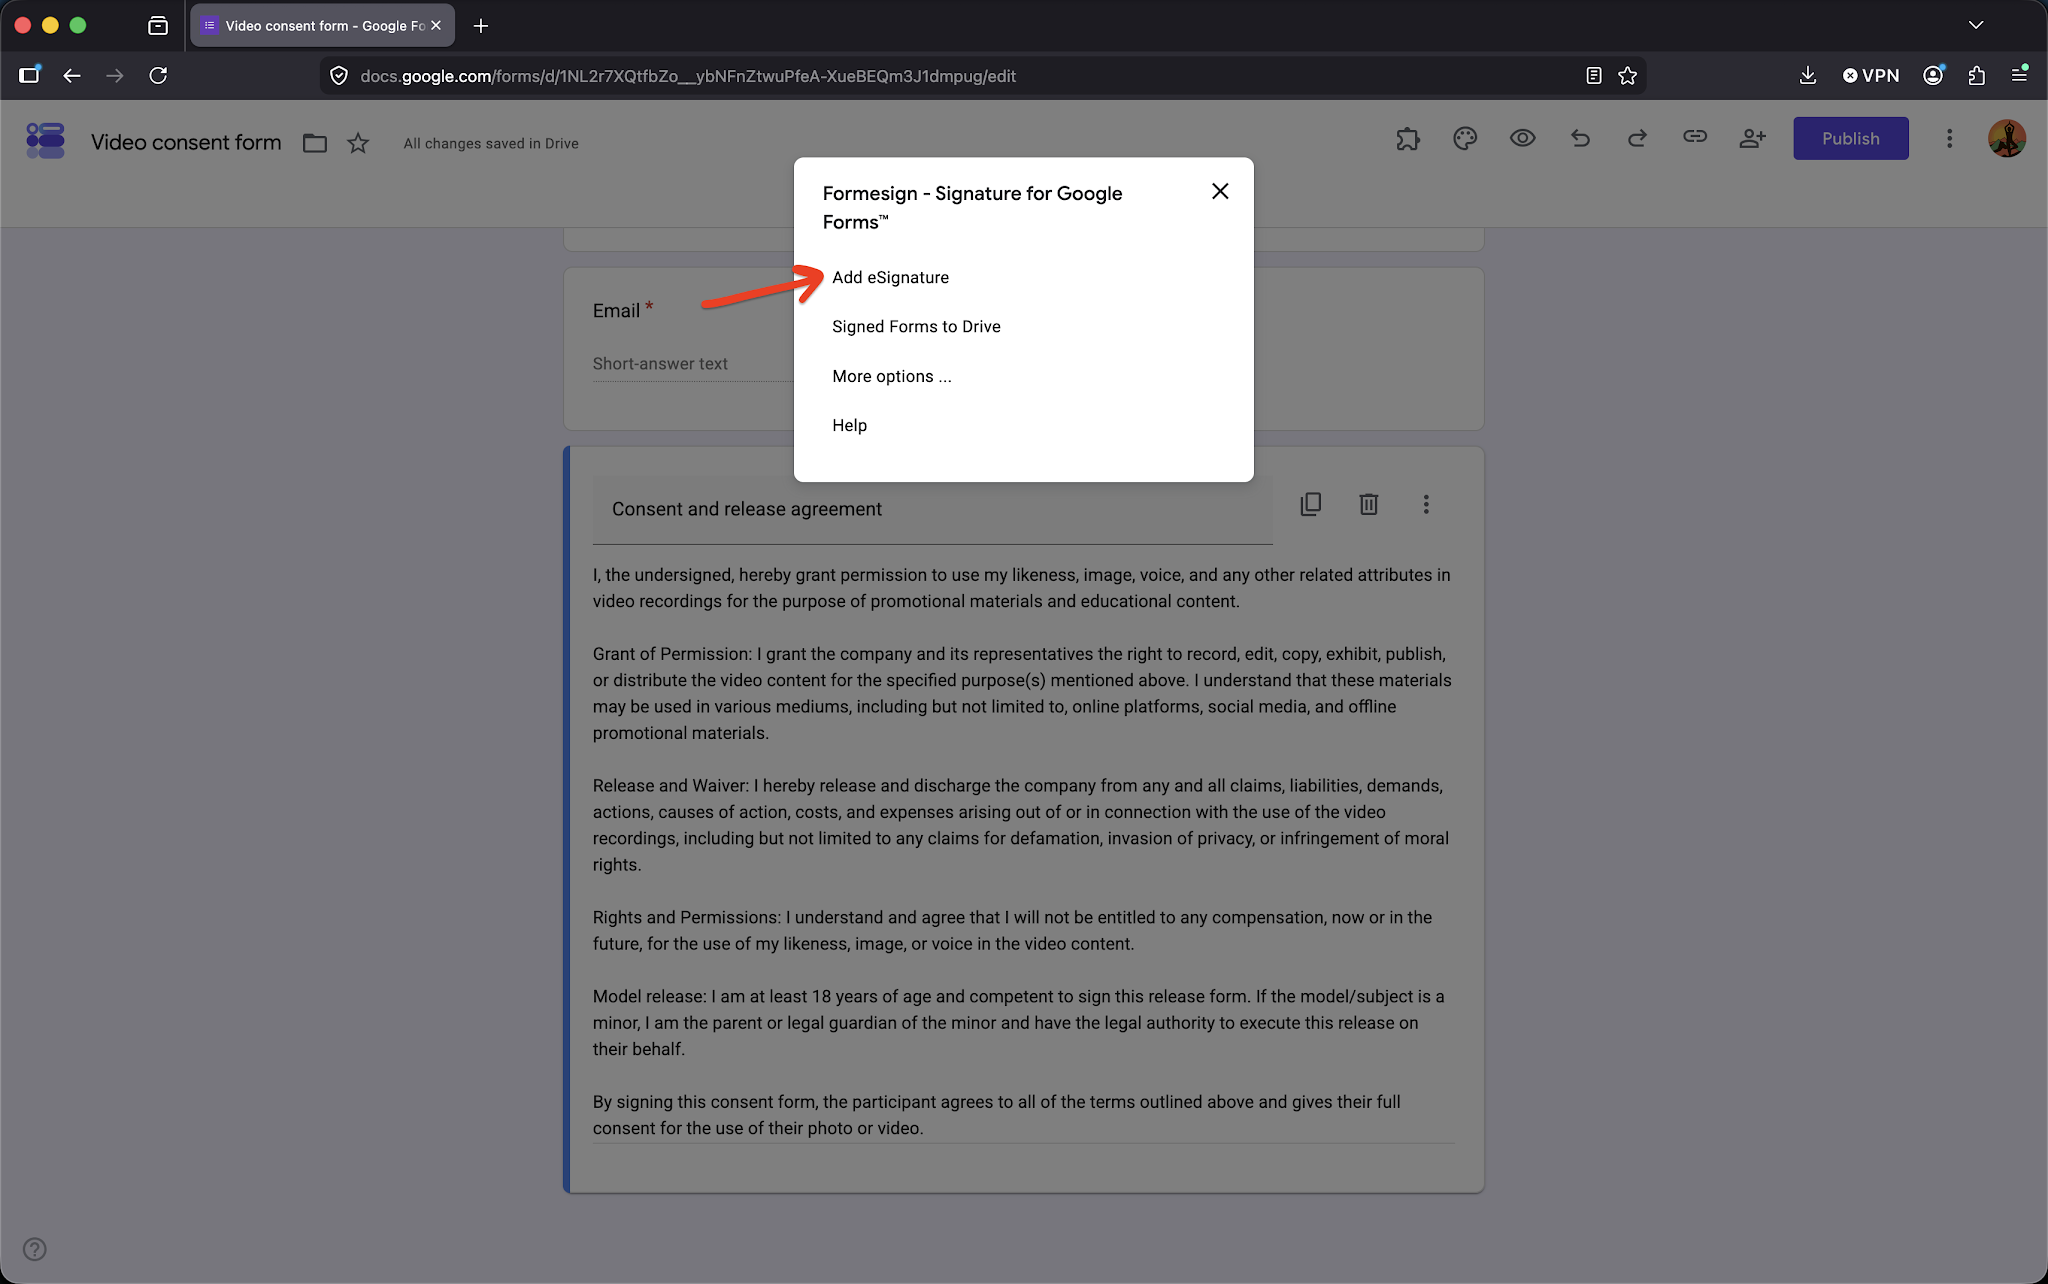Image resolution: width=2048 pixels, height=1284 pixels.
Task: Open the tab islands workspace icon
Action: [158, 26]
